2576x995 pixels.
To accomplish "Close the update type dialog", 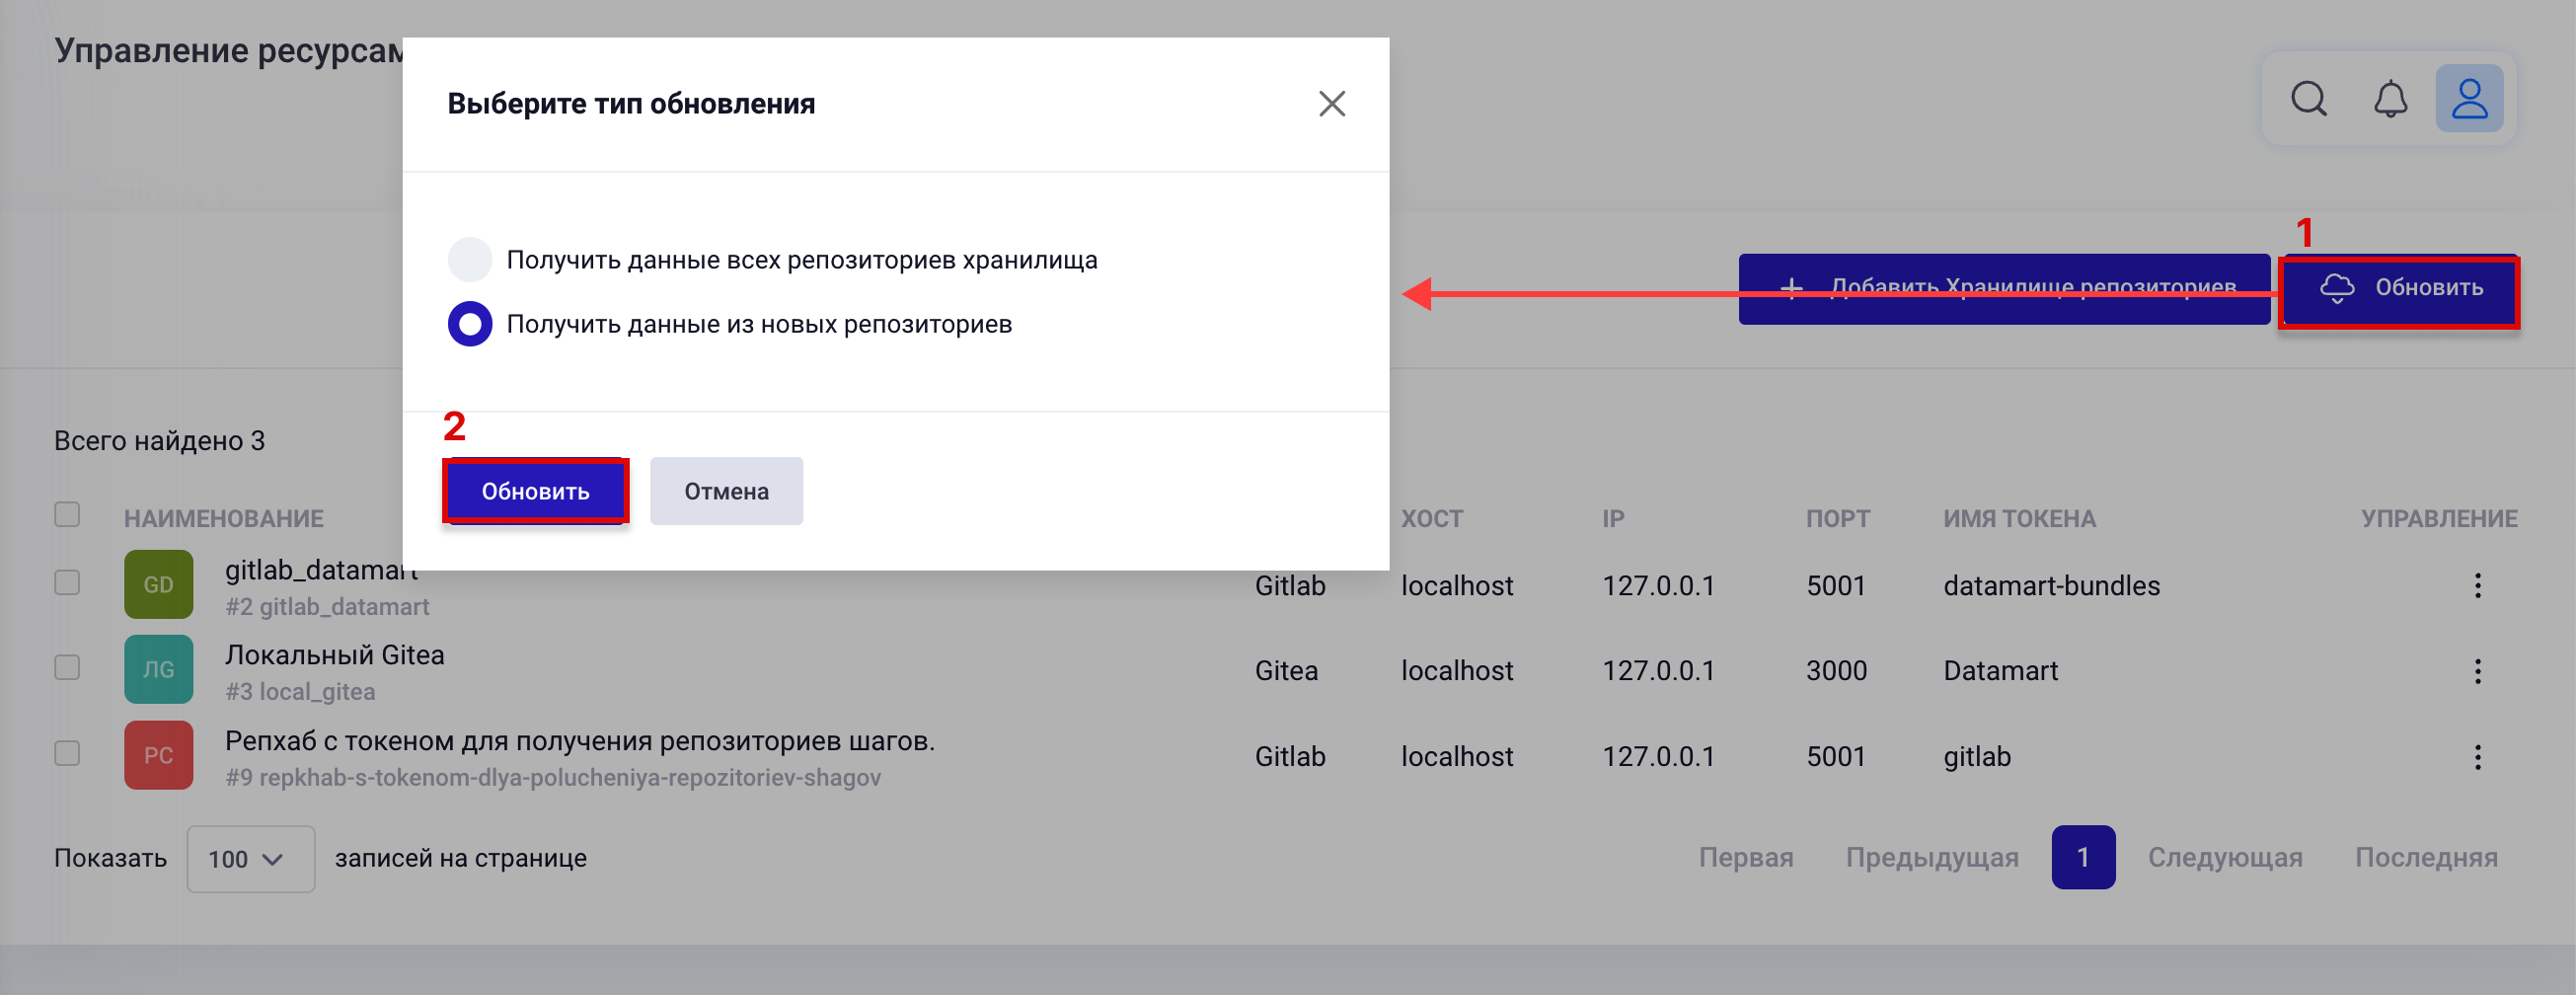I will [x=1332, y=103].
